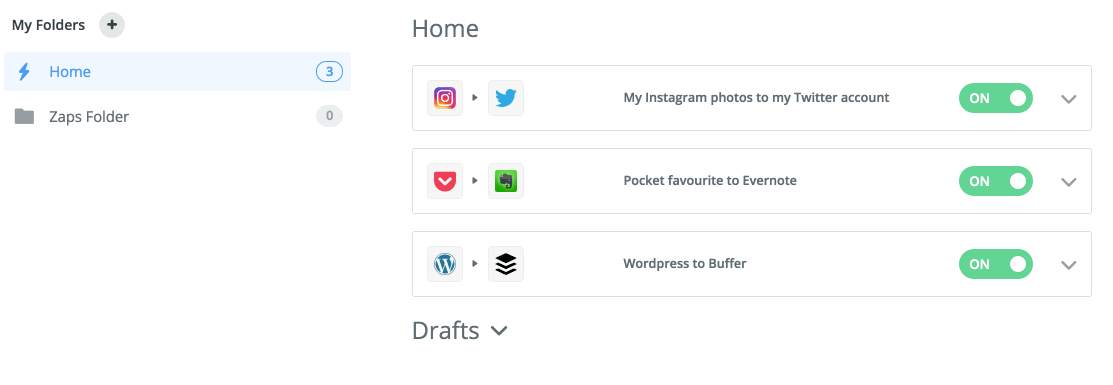Expand options for the Instagram to Twitter zap
Screen dimensions: 1113x385
(1069, 99)
